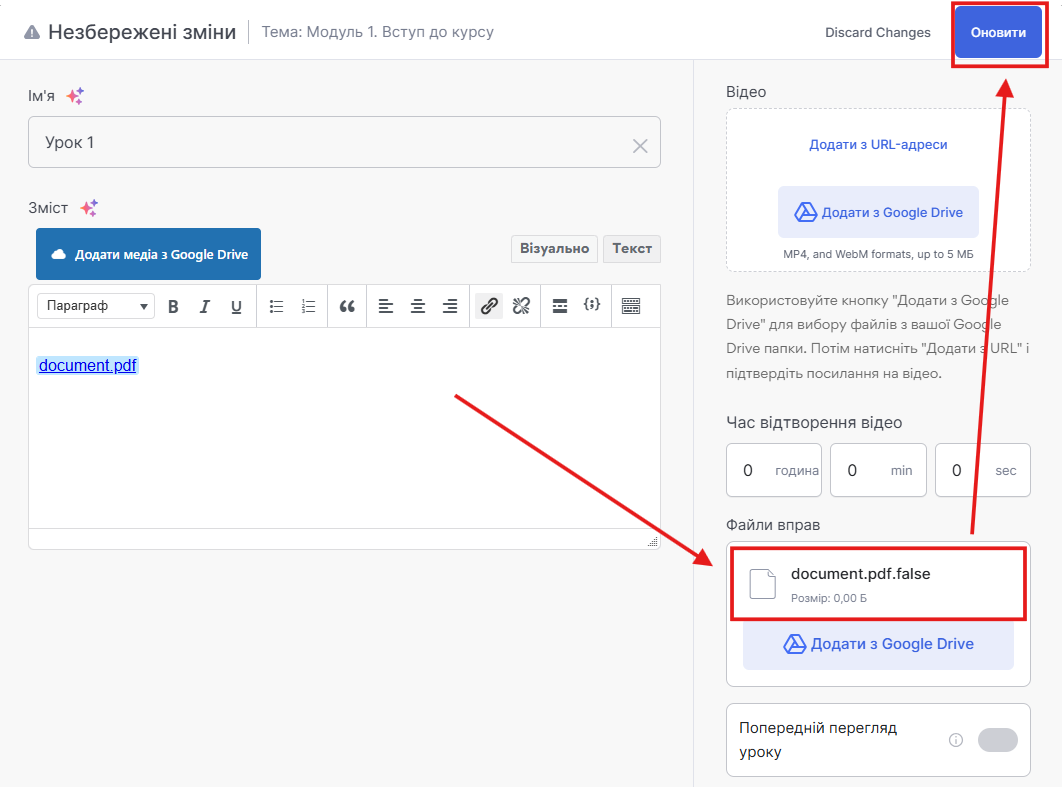Toggle the keyboard toolbar icon
Viewport: 1062px width, 787px height.
tap(631, 307)
